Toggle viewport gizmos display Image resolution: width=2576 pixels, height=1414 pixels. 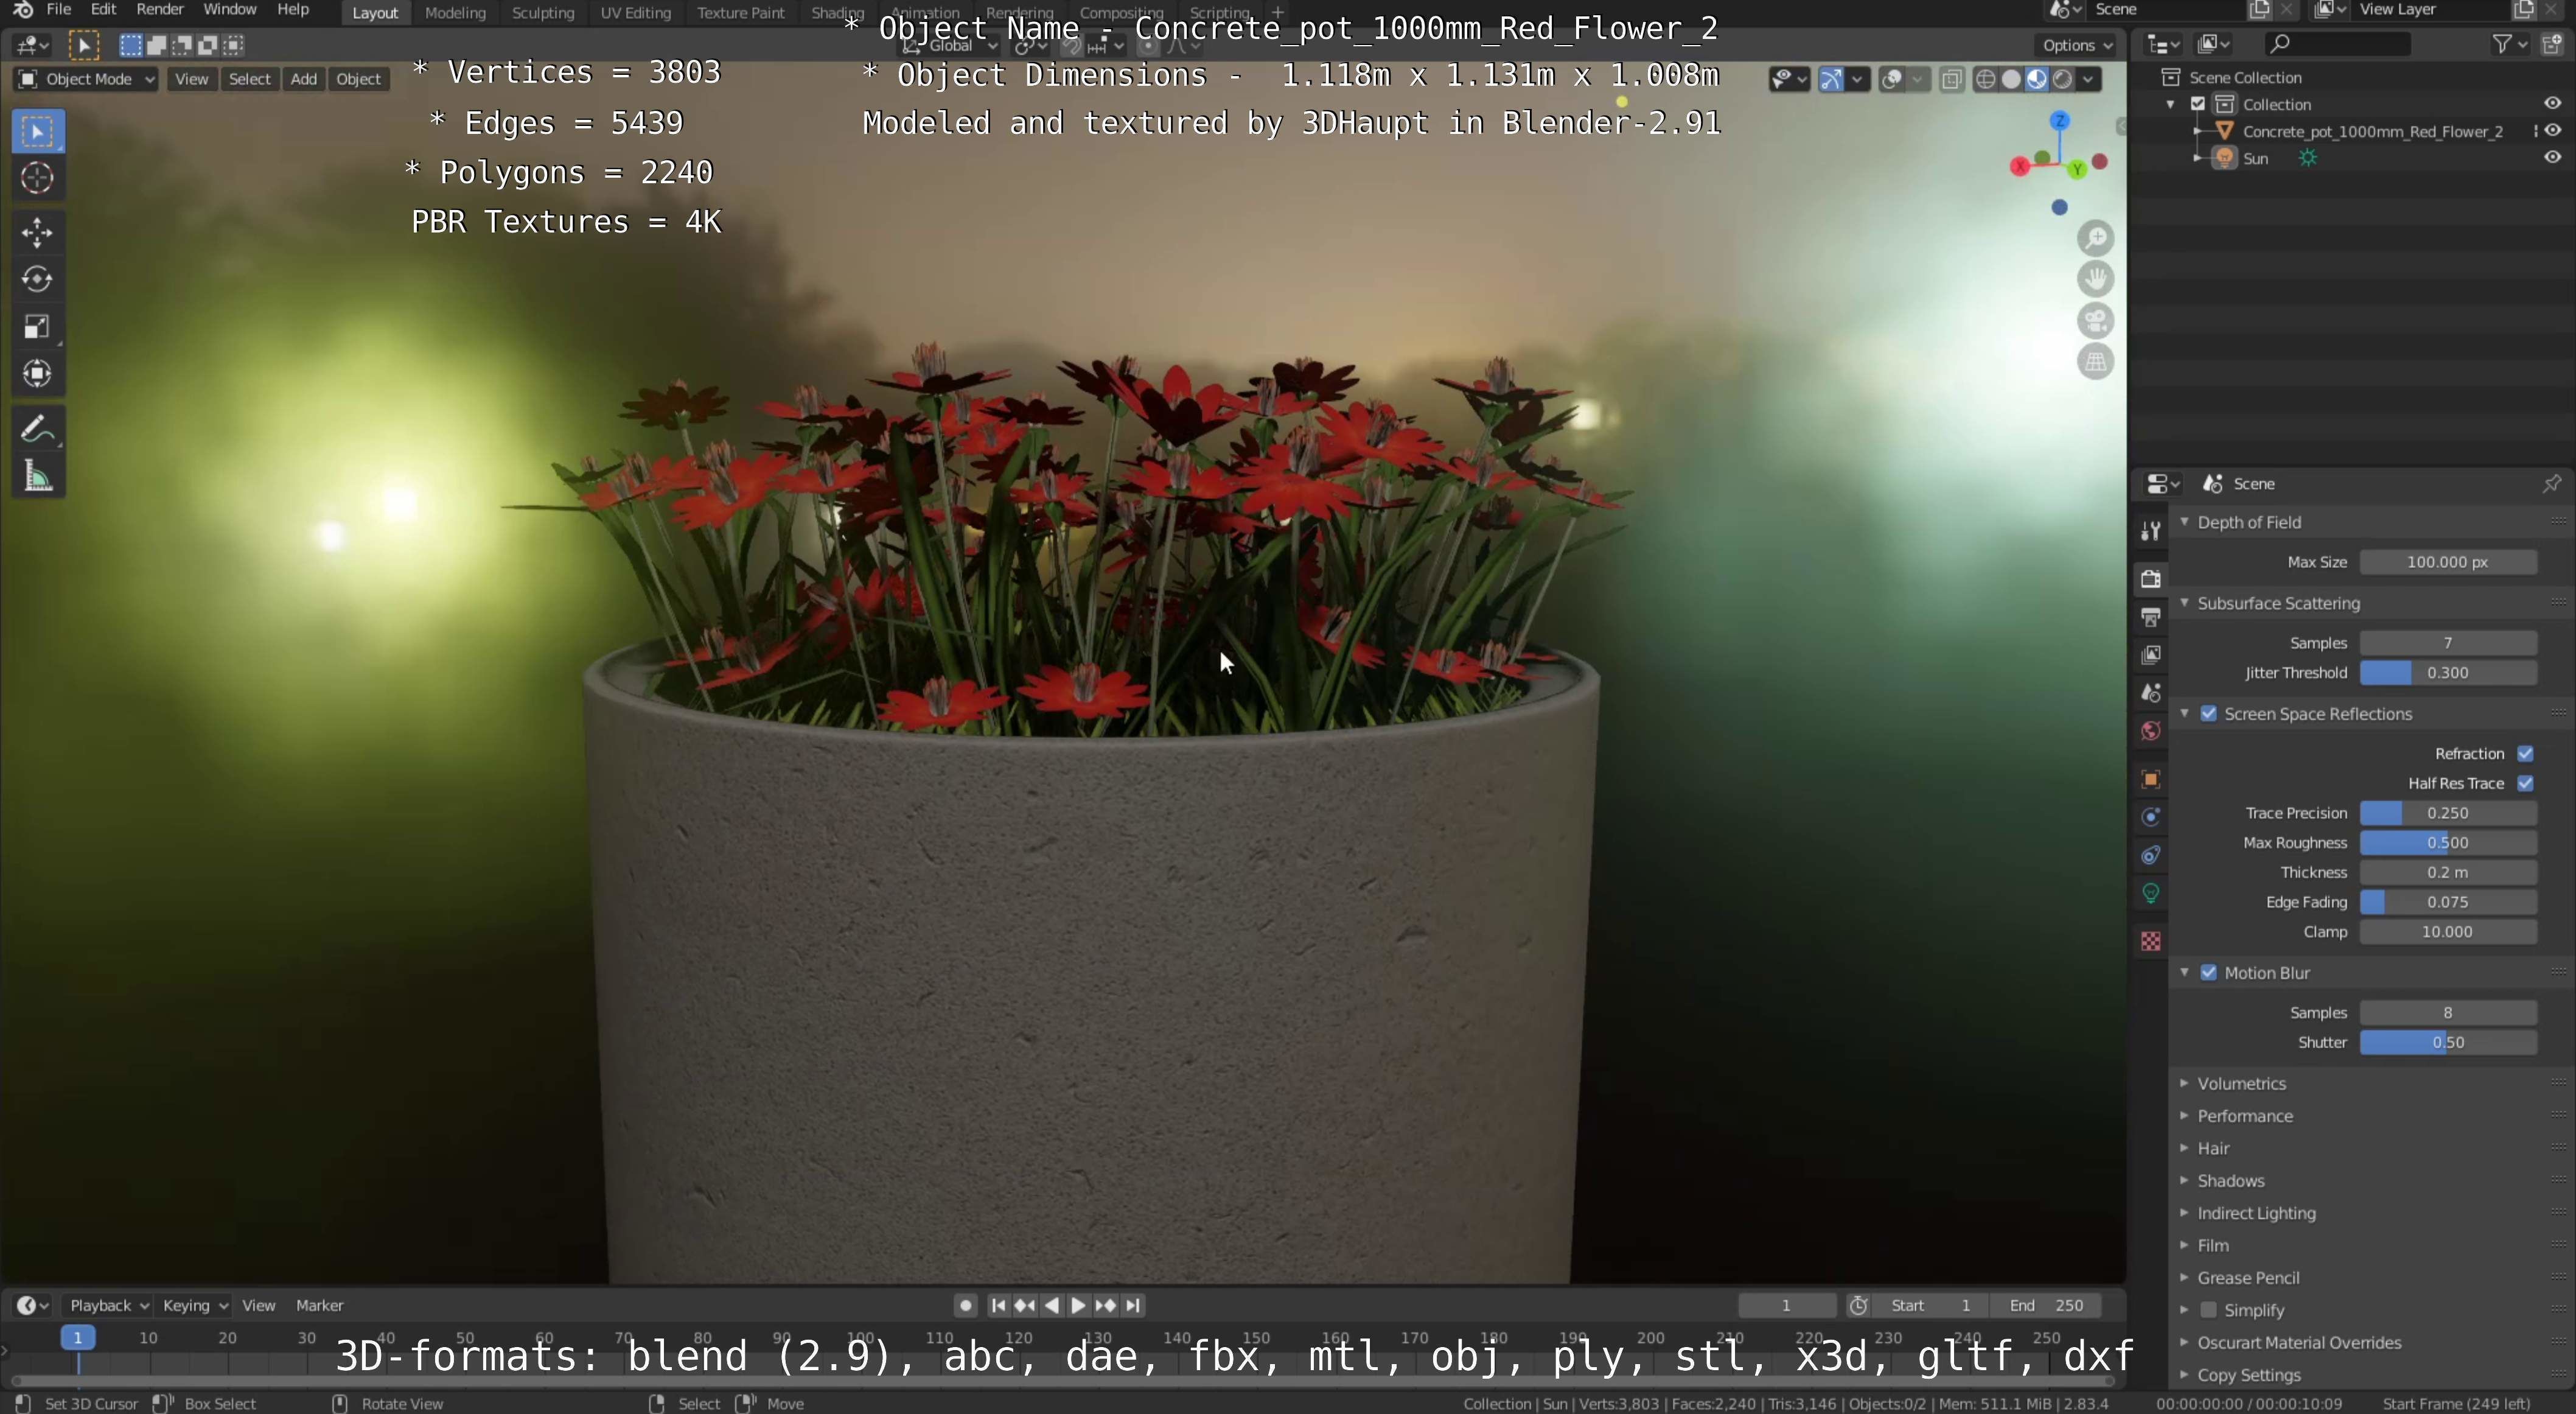pos(1831,80)
